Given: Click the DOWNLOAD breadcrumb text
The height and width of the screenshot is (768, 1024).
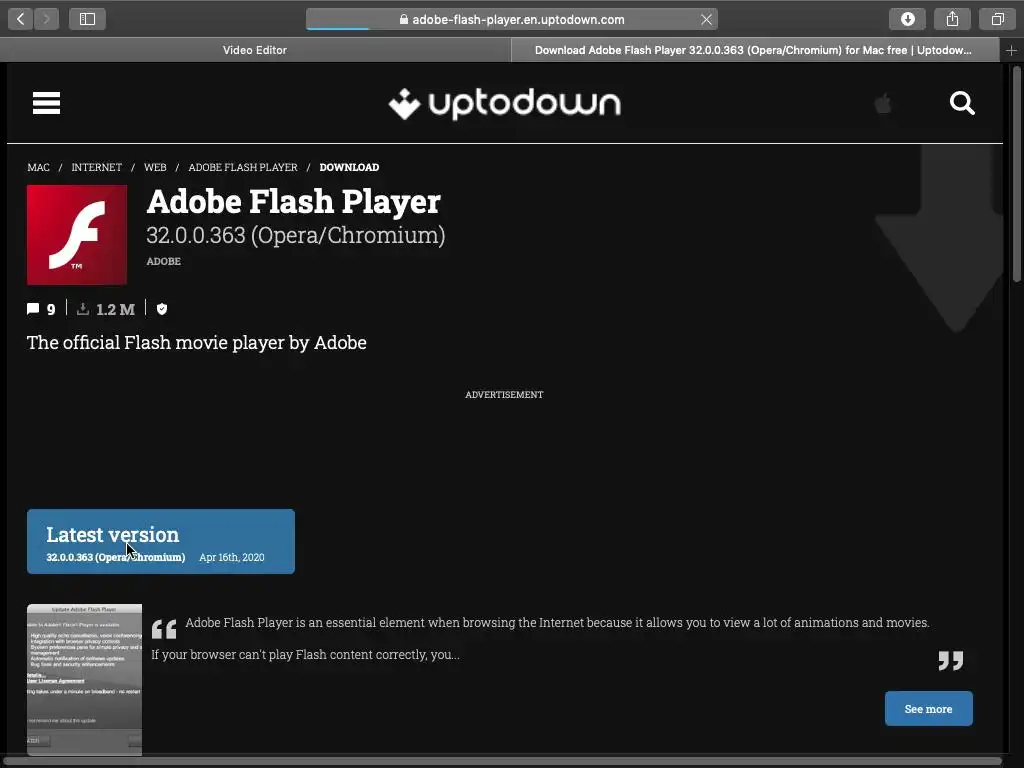Looking at the screenshot, I should 349,167.
